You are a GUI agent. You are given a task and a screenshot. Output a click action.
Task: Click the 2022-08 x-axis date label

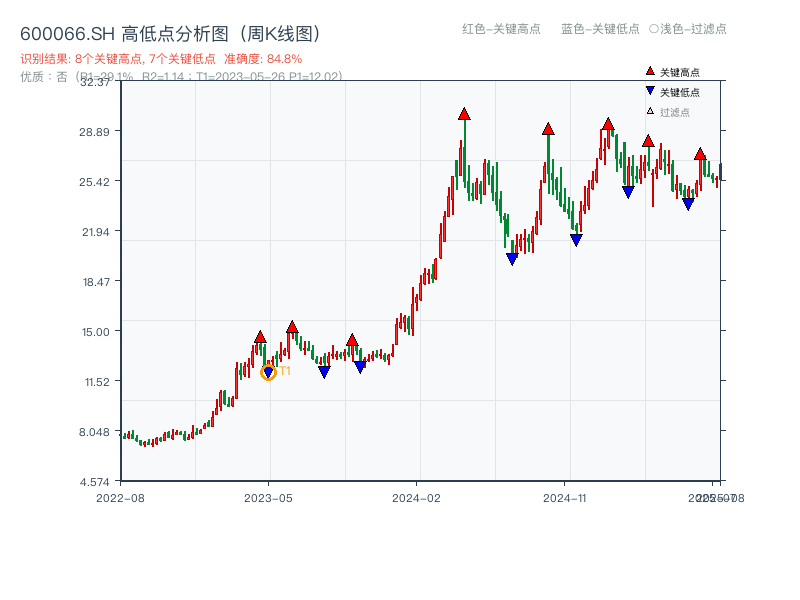120,498
